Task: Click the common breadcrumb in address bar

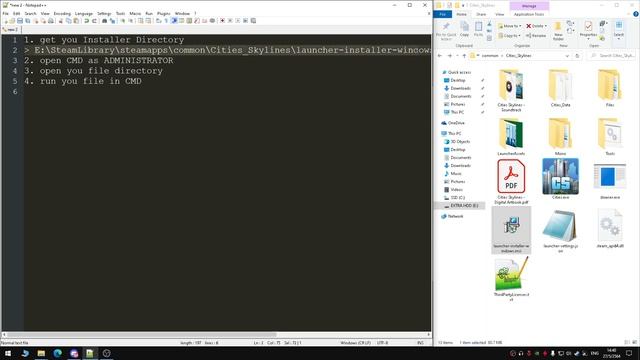Action: [490, 56]
